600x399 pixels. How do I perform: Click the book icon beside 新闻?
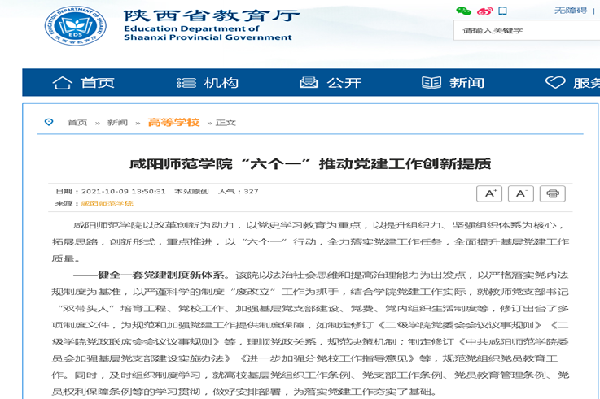432,82
